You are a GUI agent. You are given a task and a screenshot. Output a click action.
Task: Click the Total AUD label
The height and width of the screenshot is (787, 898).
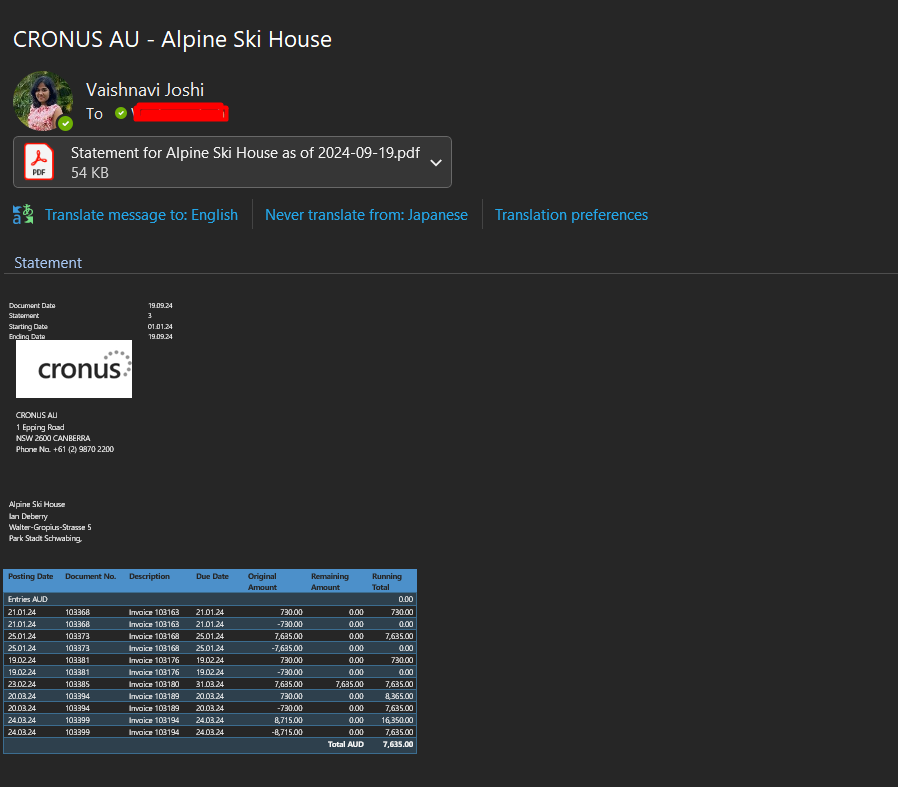click(346, 745)
